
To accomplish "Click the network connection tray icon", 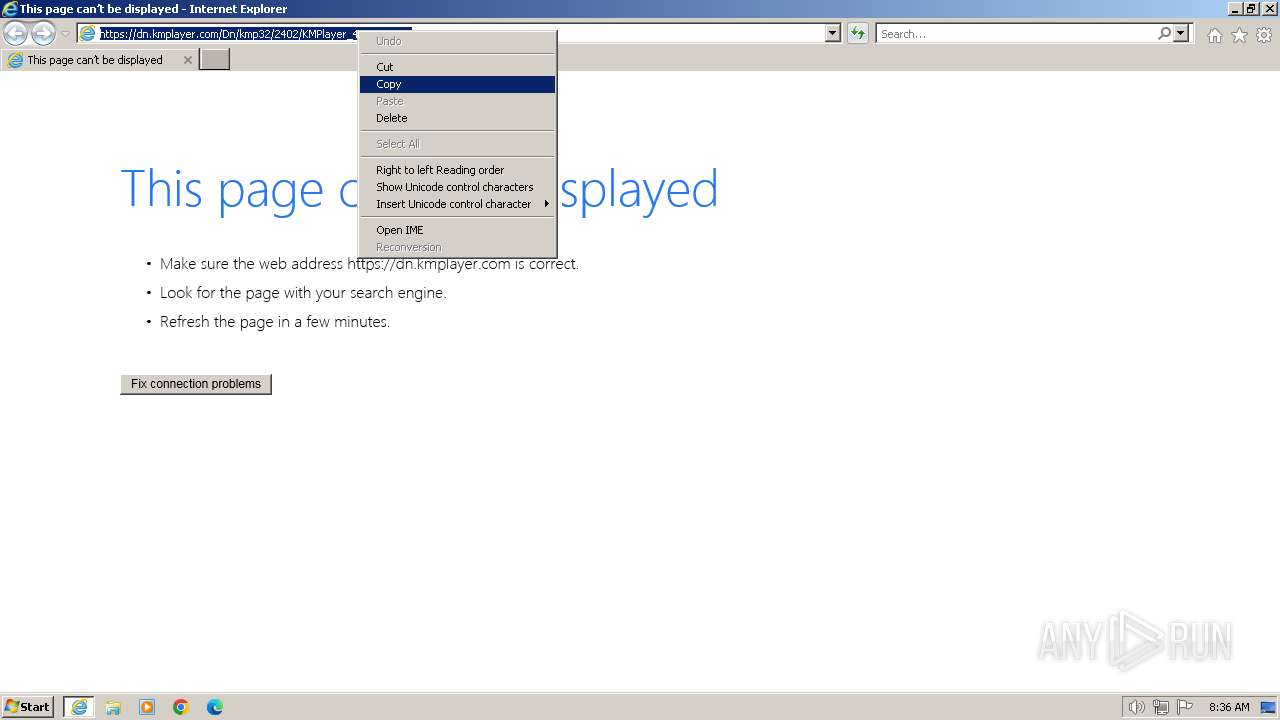I will coord(1161,707).
